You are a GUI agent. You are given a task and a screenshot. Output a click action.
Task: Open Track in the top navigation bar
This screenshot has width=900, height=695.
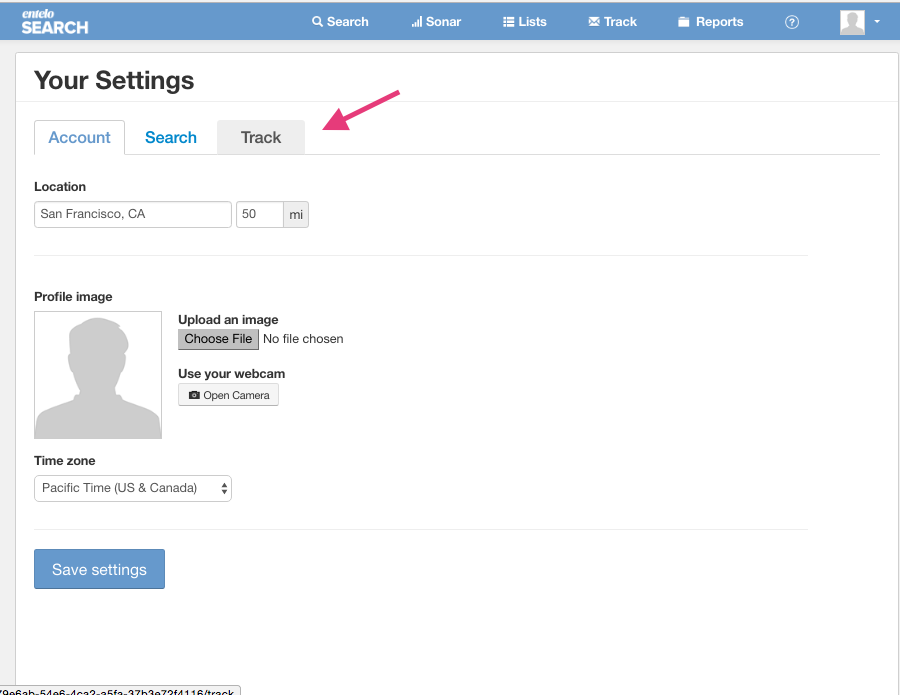[x=612, y=22]
